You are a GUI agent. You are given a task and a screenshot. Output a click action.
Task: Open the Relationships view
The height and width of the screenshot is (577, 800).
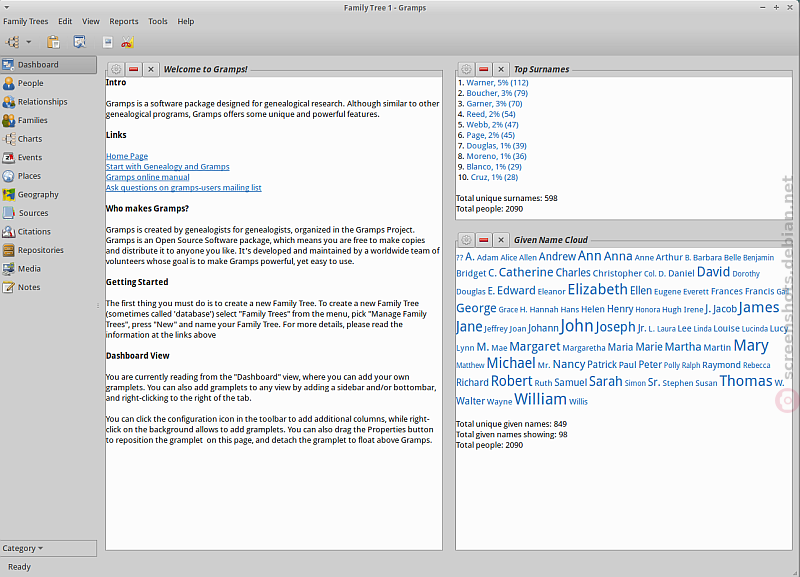(x=48, y=102)
